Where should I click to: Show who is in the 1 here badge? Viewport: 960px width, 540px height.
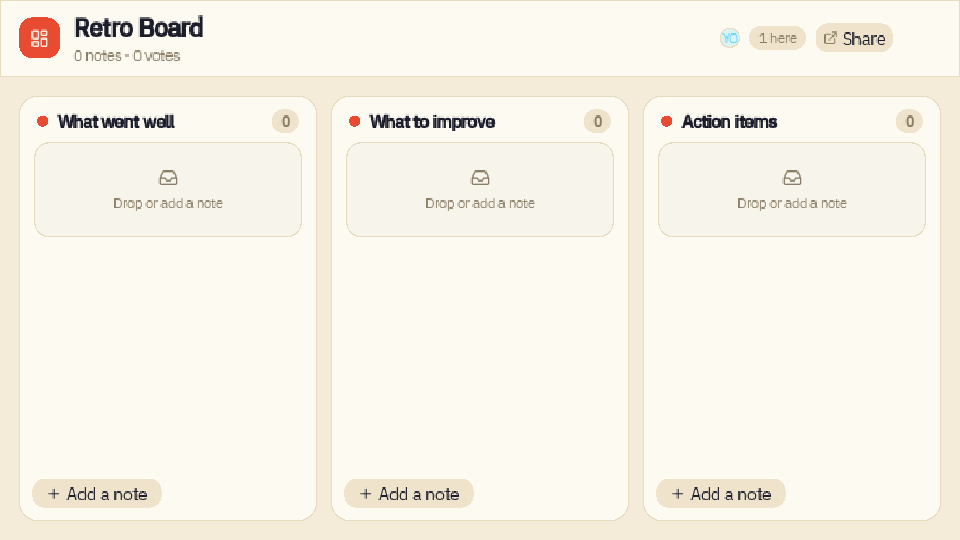coord(777,38)
